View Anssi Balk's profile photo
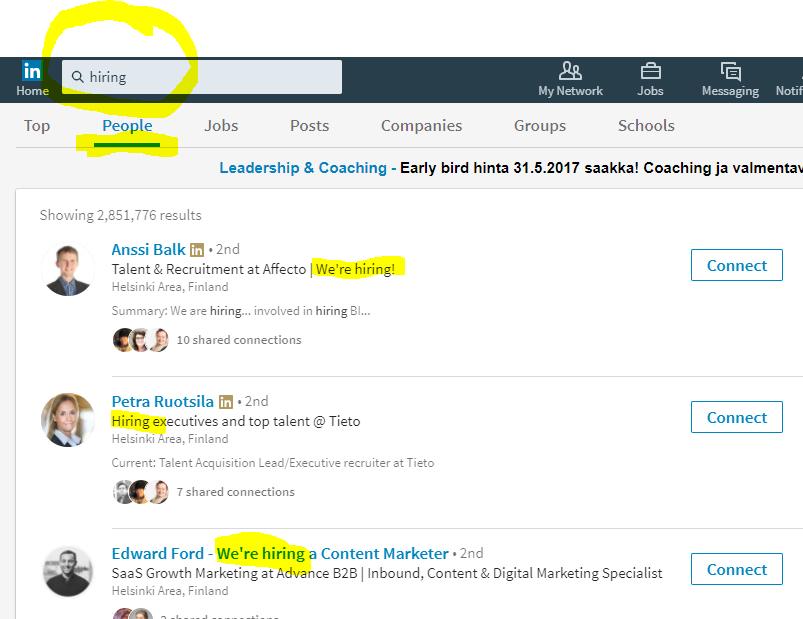Viewport: 803px width, 619px height. pos(68,269)
